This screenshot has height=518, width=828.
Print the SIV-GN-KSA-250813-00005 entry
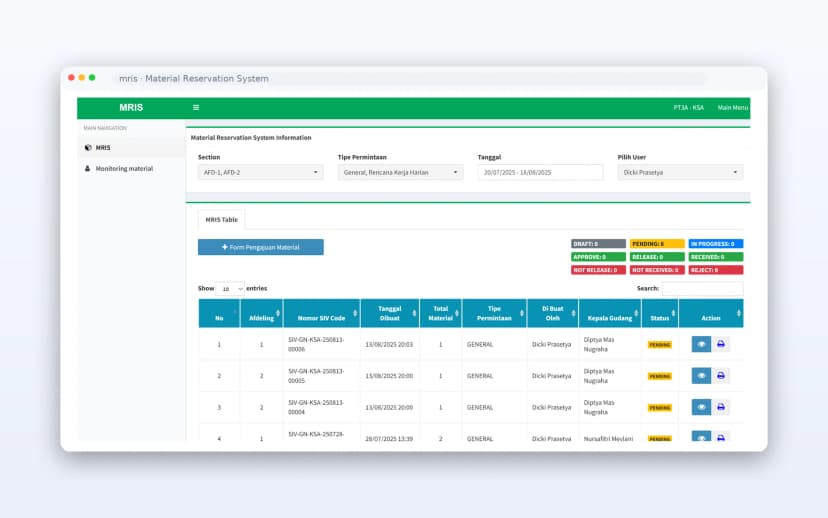(721, 376)
